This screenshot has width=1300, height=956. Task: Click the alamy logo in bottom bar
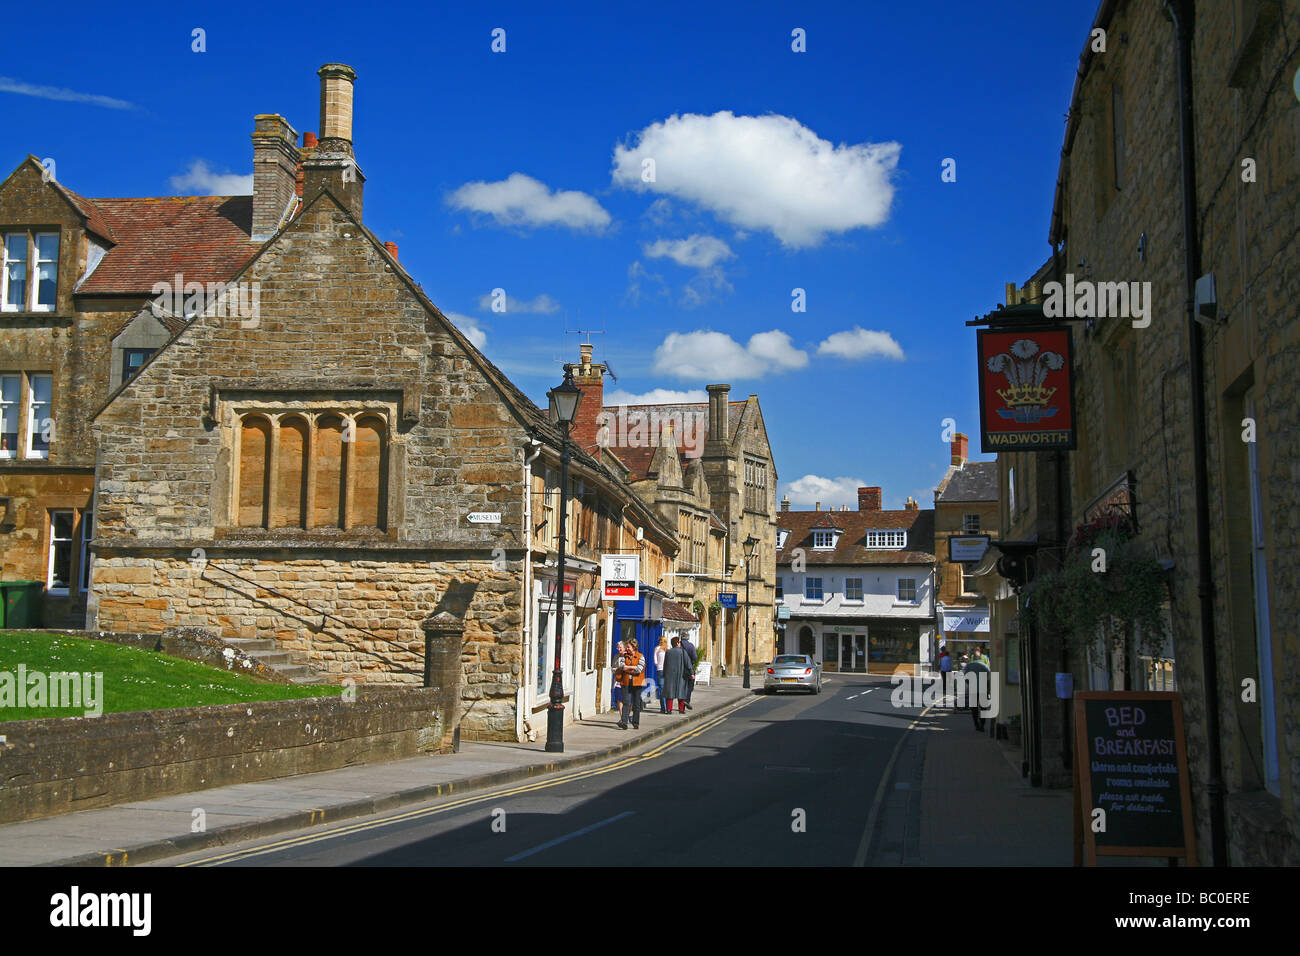[x=101, y=911]
